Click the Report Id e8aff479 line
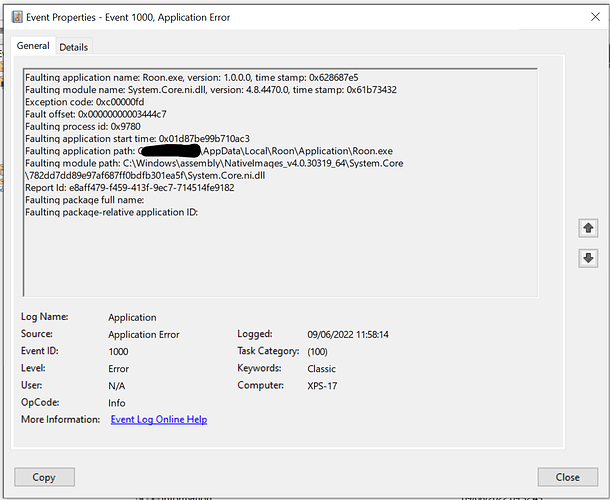Screen dimensions: 610x500 (x=130, y=188)
